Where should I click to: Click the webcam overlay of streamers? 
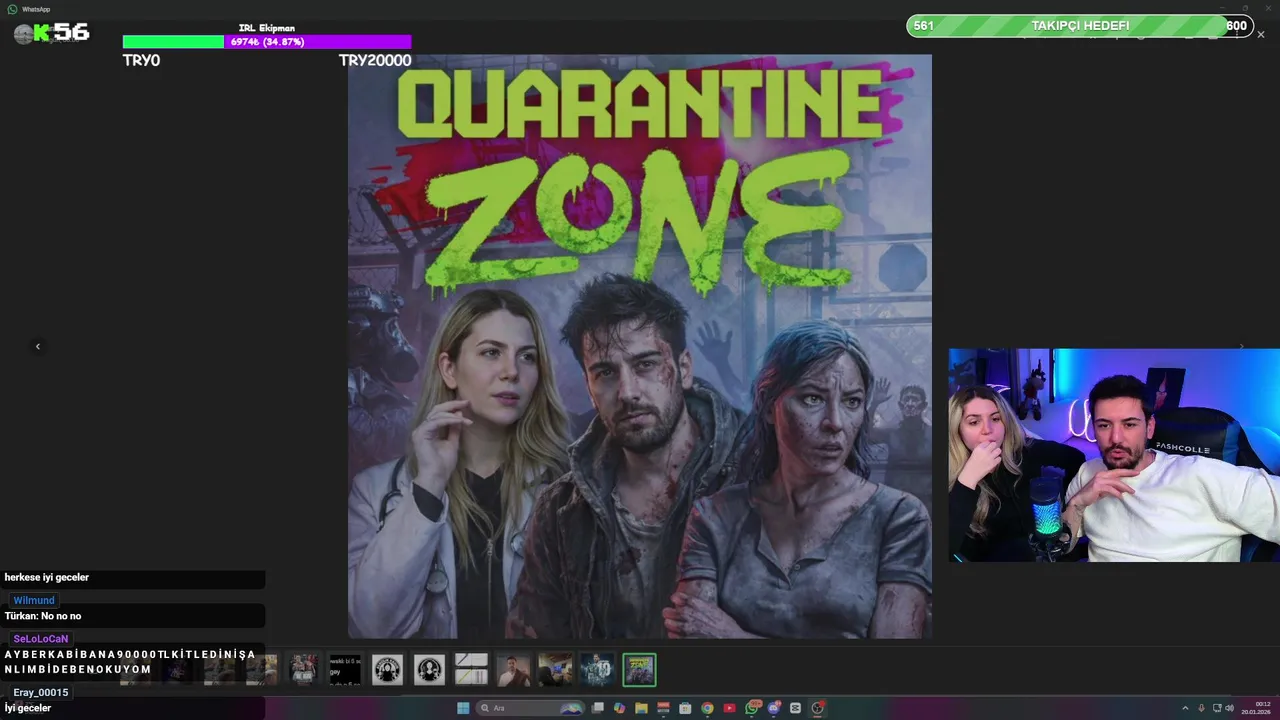coord(1114,455)
